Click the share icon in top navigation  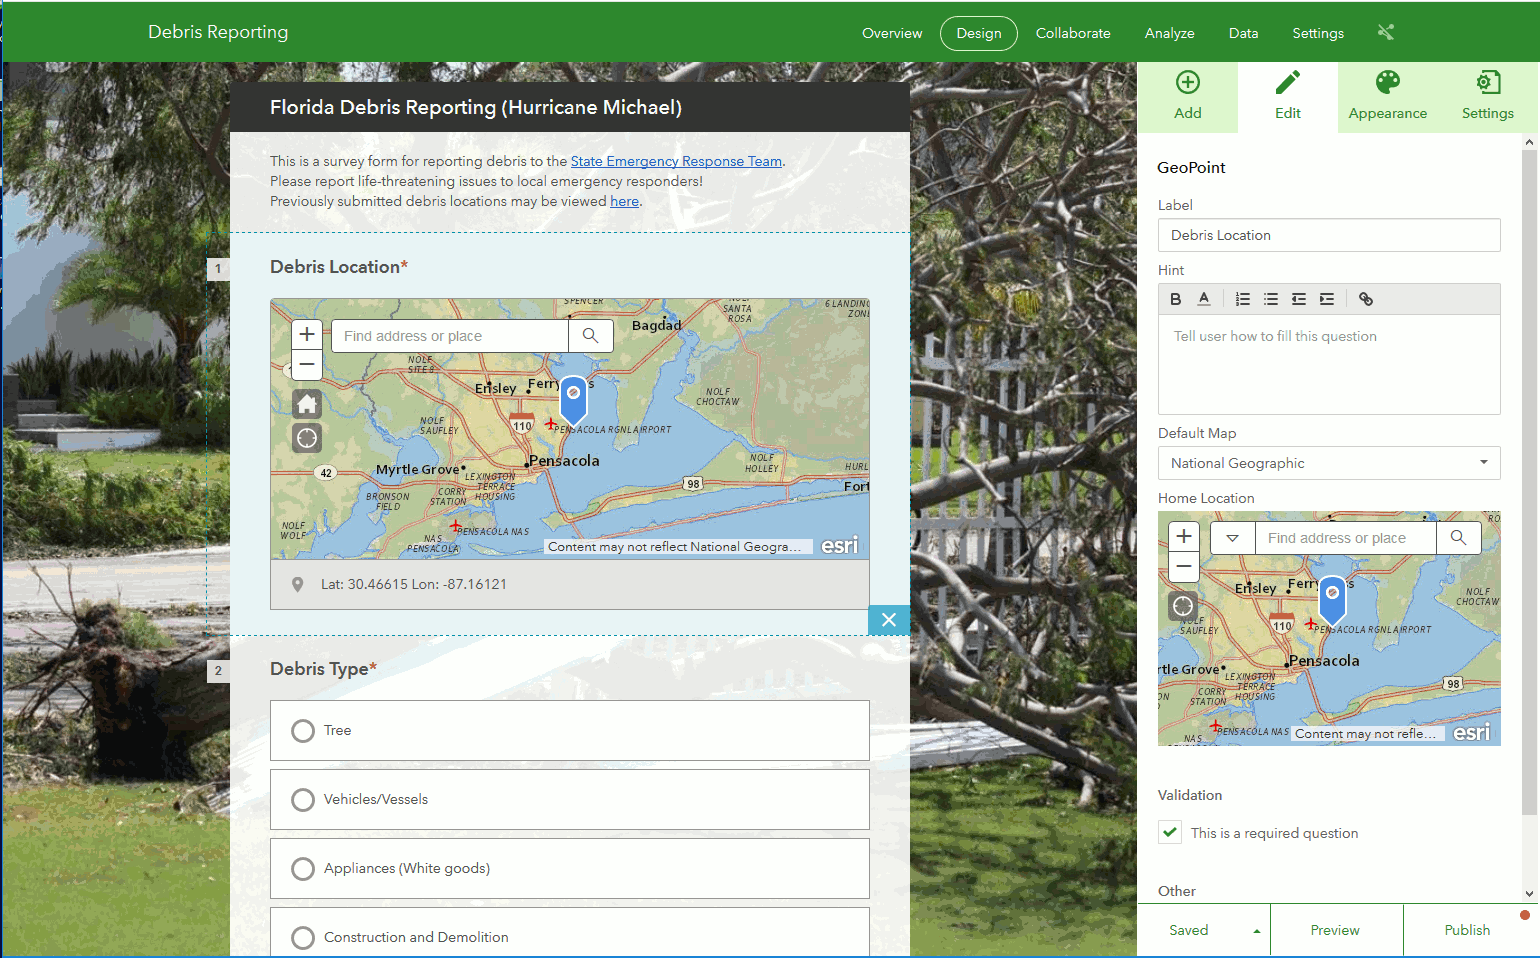1385,32
